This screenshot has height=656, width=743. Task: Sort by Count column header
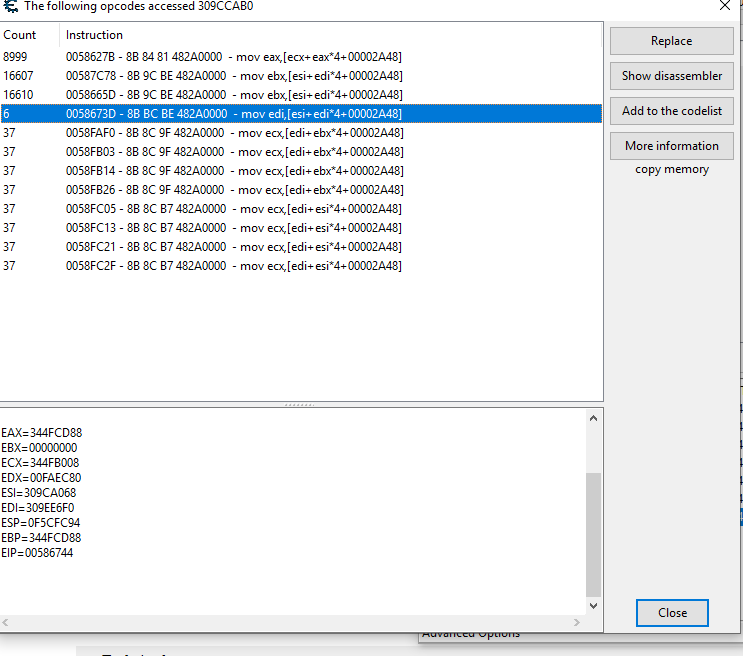29,35
